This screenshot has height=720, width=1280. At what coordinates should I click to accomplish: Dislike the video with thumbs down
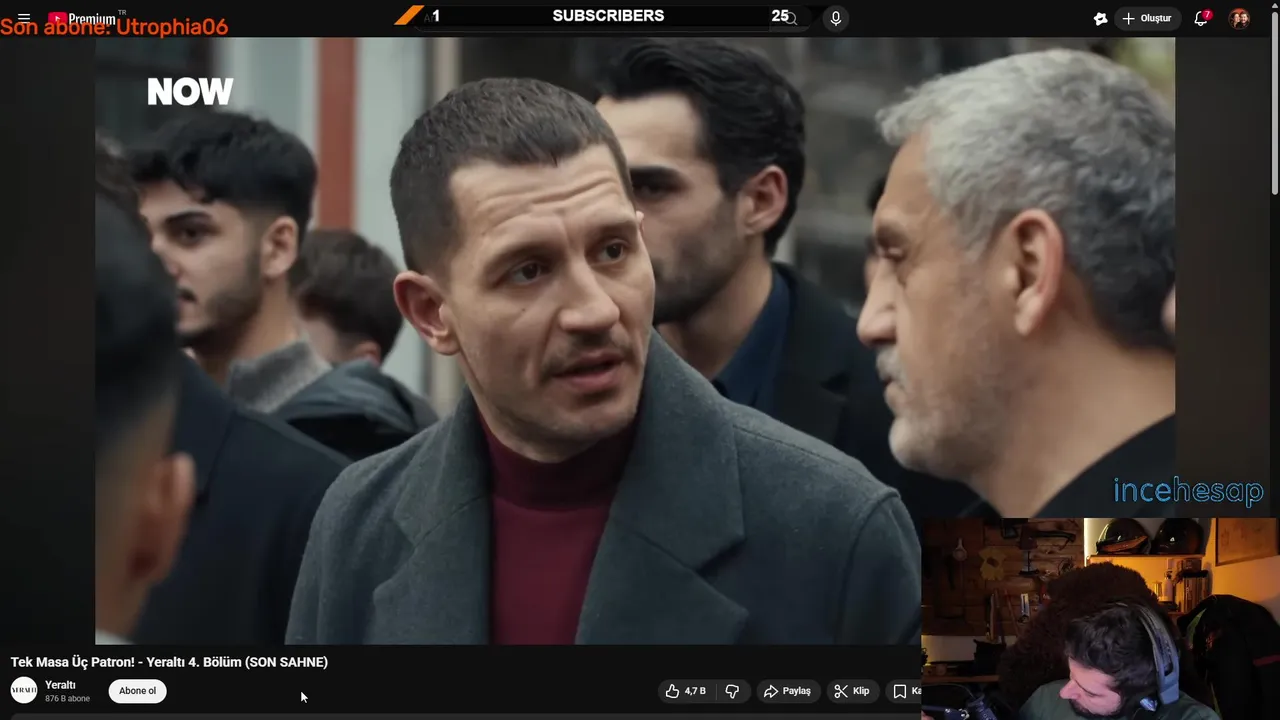tap(732, 691)
